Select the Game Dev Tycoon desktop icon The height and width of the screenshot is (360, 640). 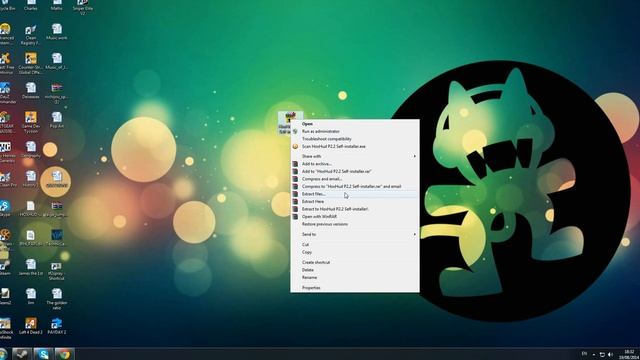[31, 122]
